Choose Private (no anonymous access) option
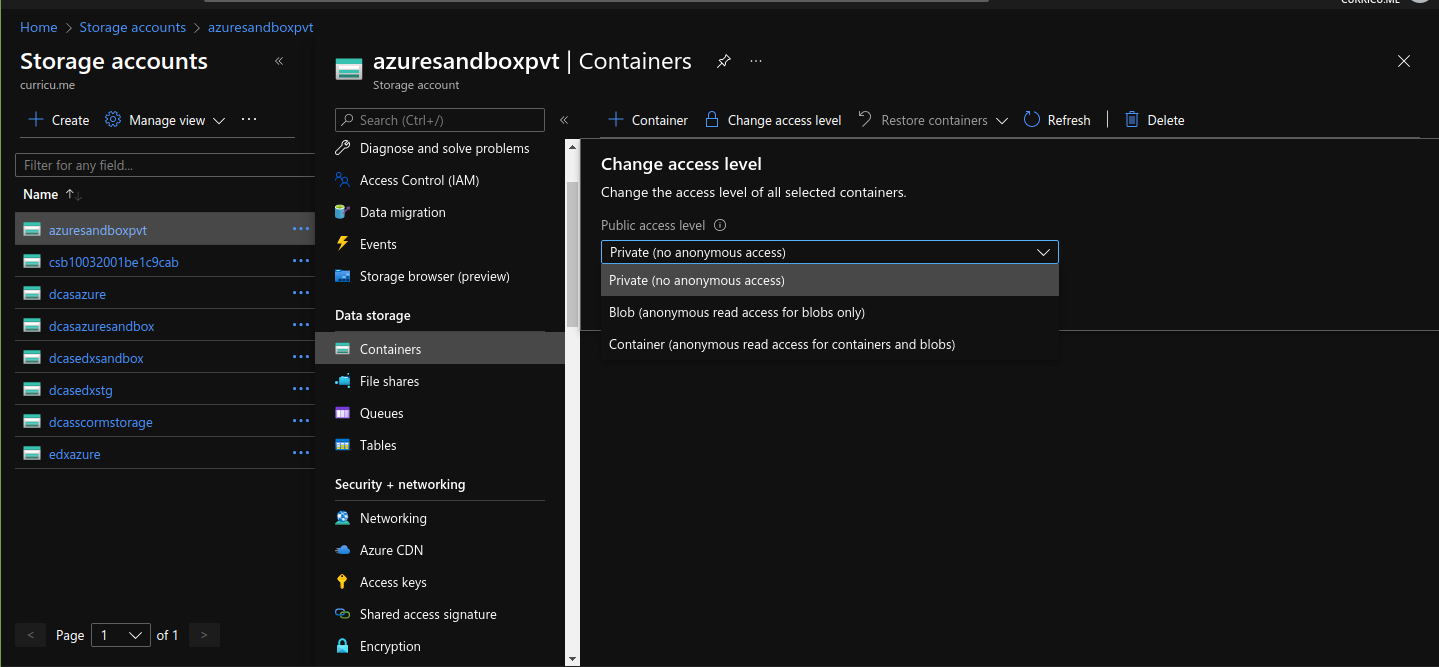Viewport: 1439px width, 667px height. (829, 280)
